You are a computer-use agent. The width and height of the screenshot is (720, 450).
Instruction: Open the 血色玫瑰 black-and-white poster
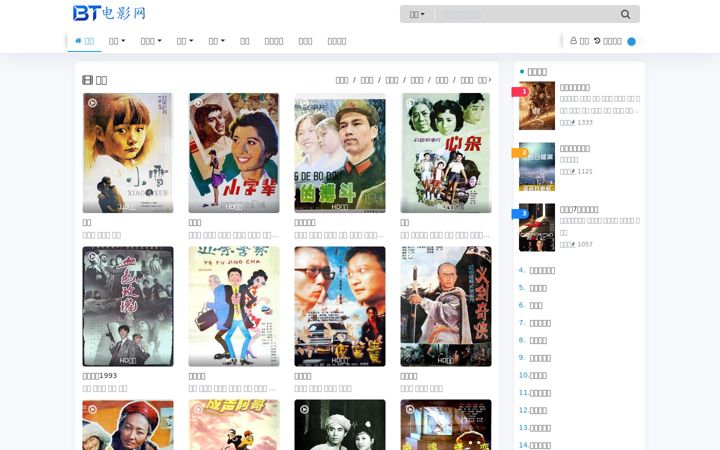click(128, 306)
